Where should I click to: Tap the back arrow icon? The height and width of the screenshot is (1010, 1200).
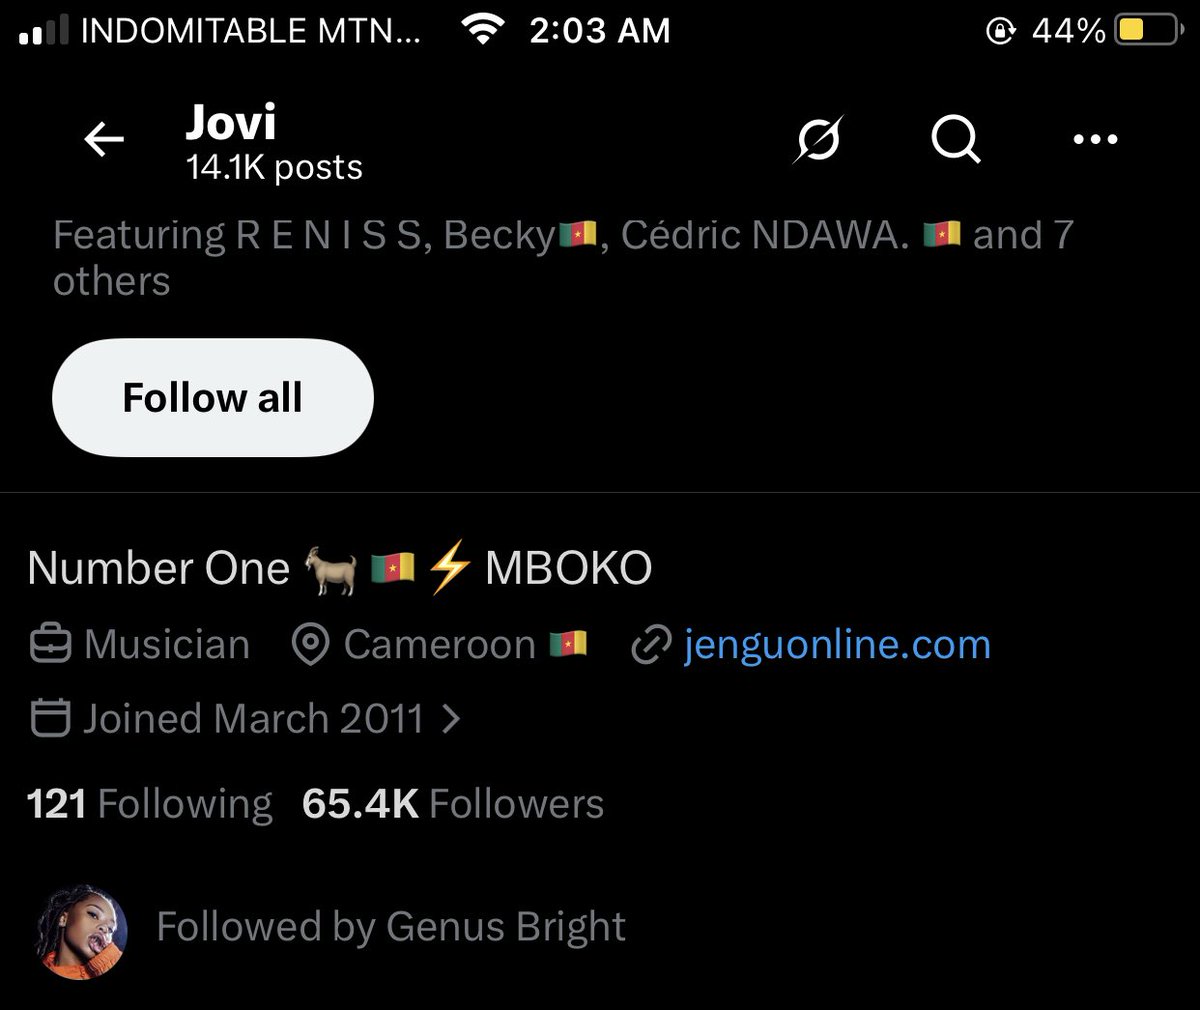click(x=104, y=140)
